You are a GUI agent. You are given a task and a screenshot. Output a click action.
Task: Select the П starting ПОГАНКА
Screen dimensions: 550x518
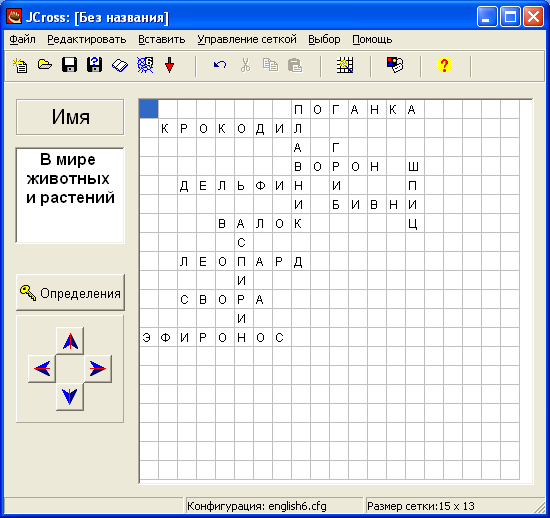(x=301, y=109)
